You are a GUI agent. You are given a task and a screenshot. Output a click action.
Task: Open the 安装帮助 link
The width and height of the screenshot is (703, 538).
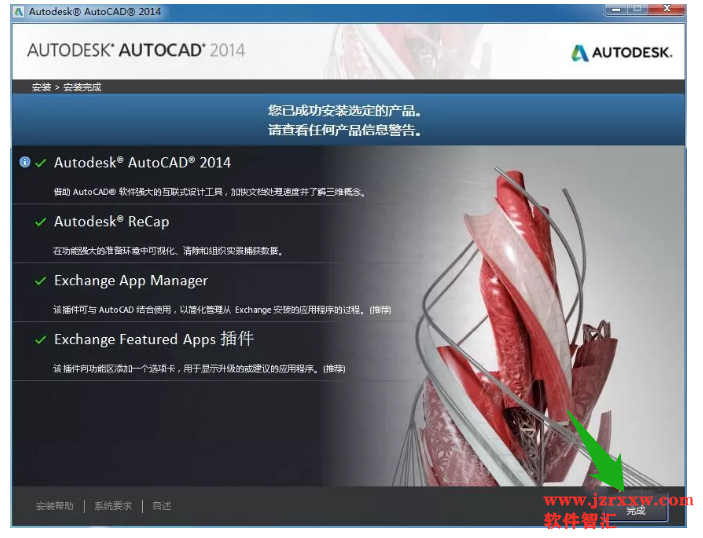(54, 506)
